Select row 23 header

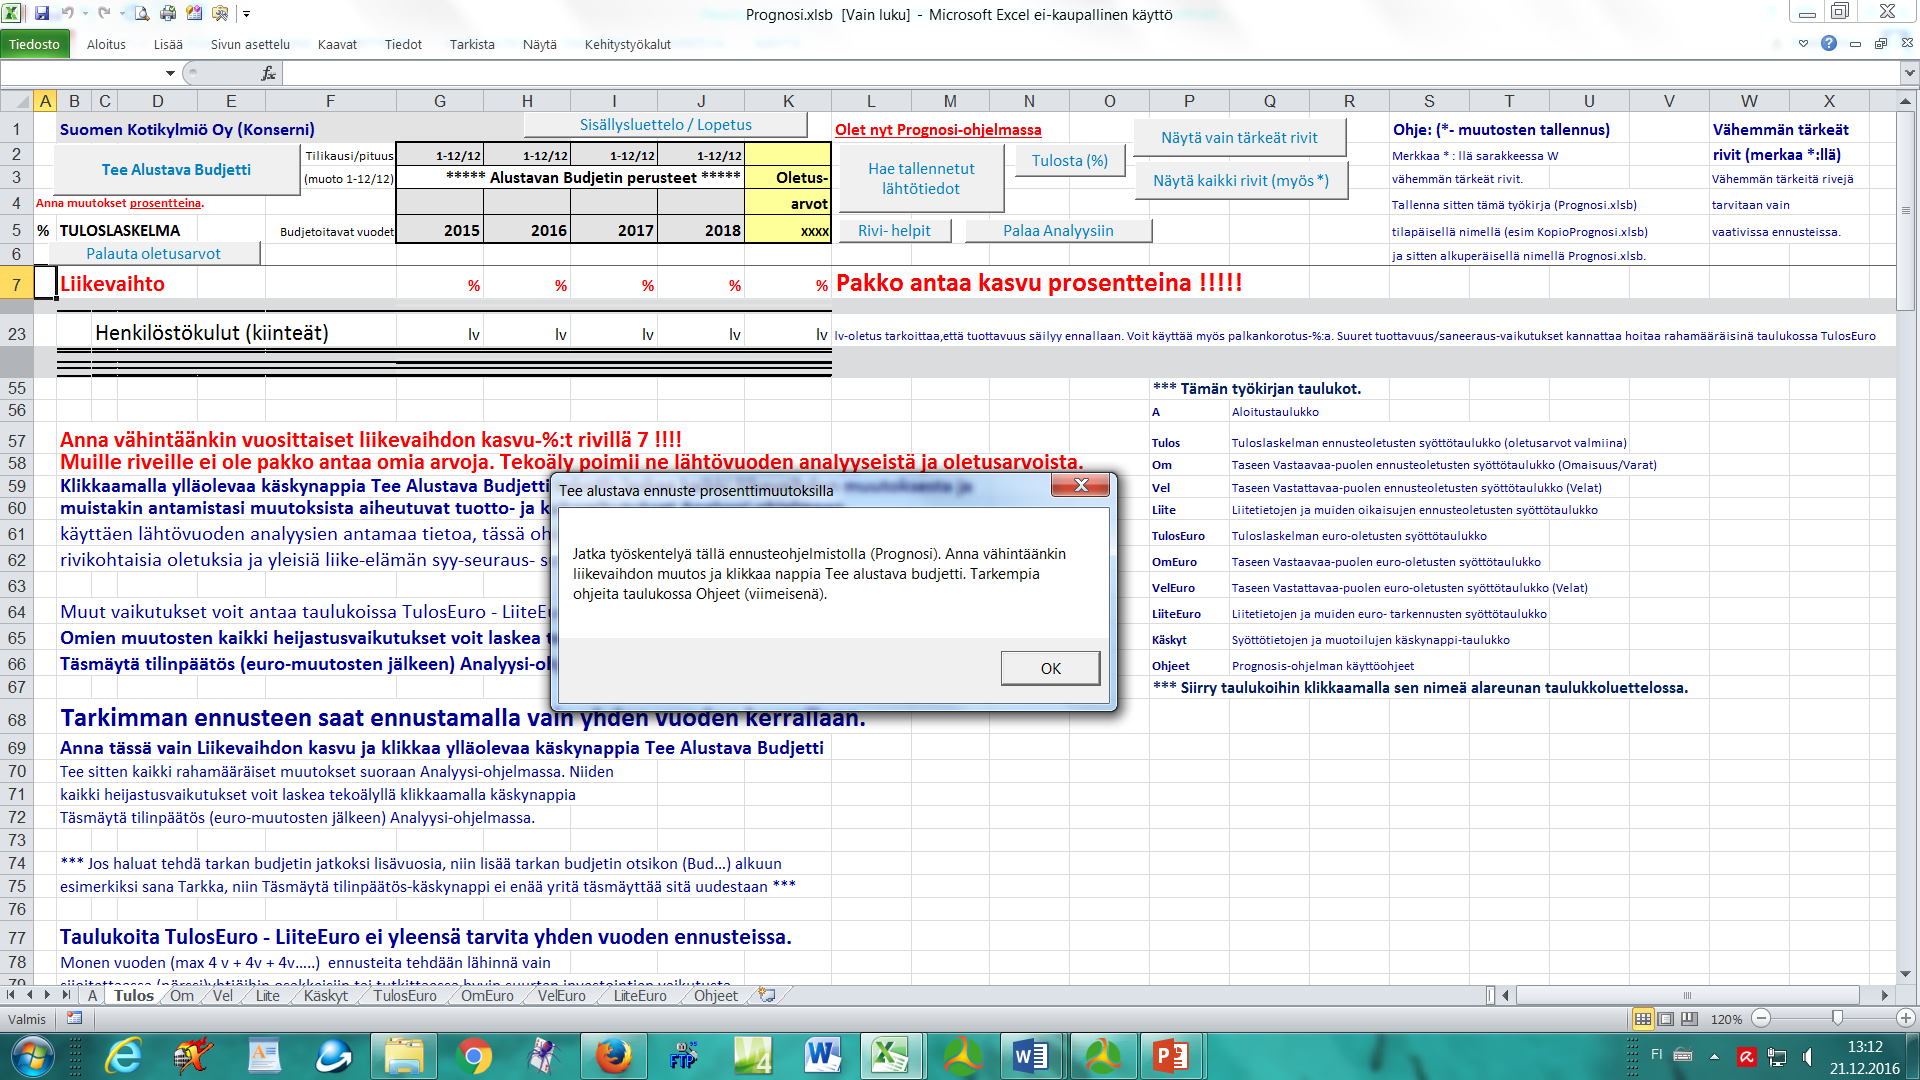pyautogui.click(x=17, y=333)
